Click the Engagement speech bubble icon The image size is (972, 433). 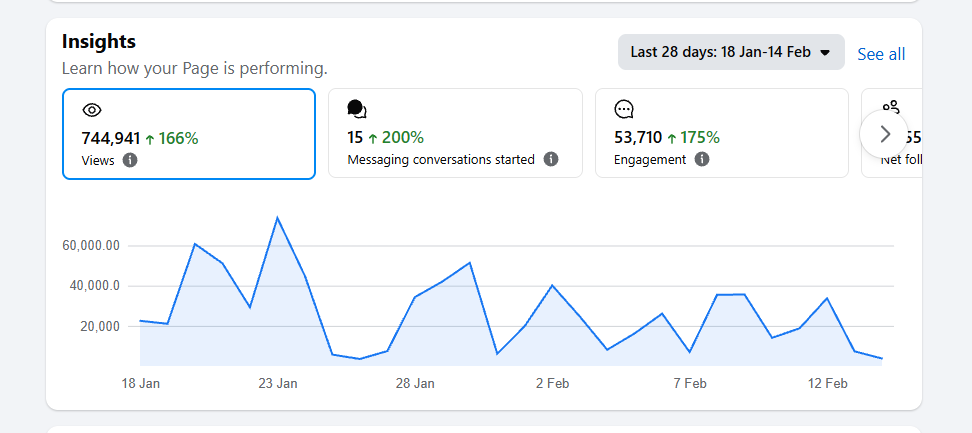tap(624, 110)
